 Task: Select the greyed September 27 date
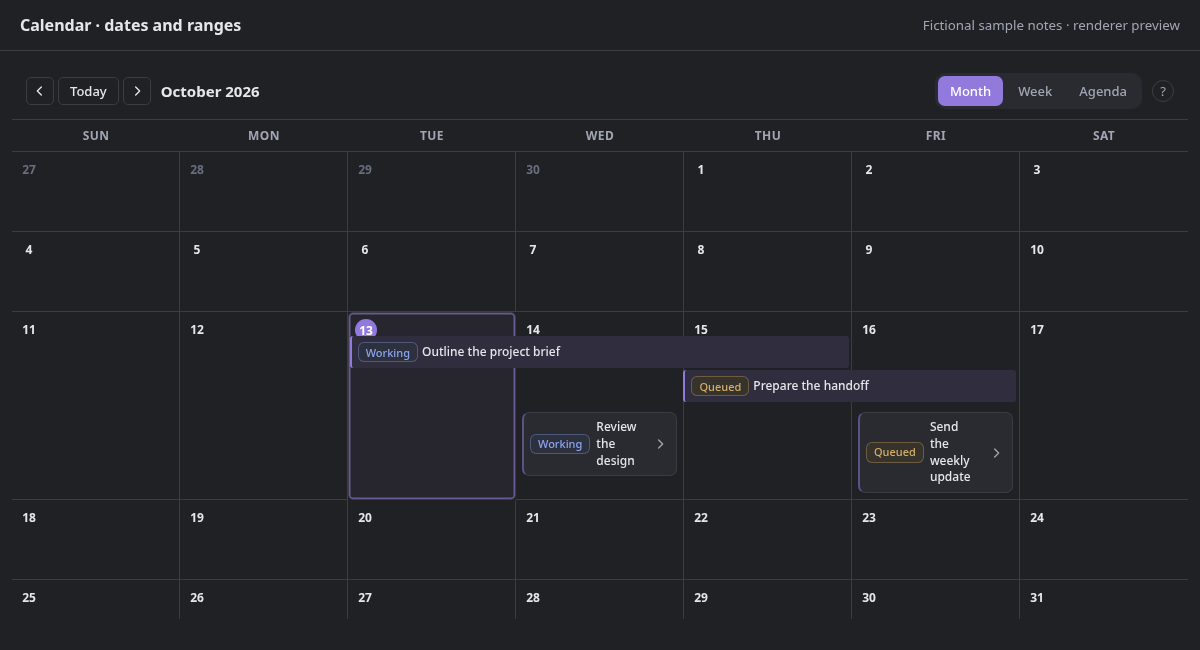(x=29, y=170)
